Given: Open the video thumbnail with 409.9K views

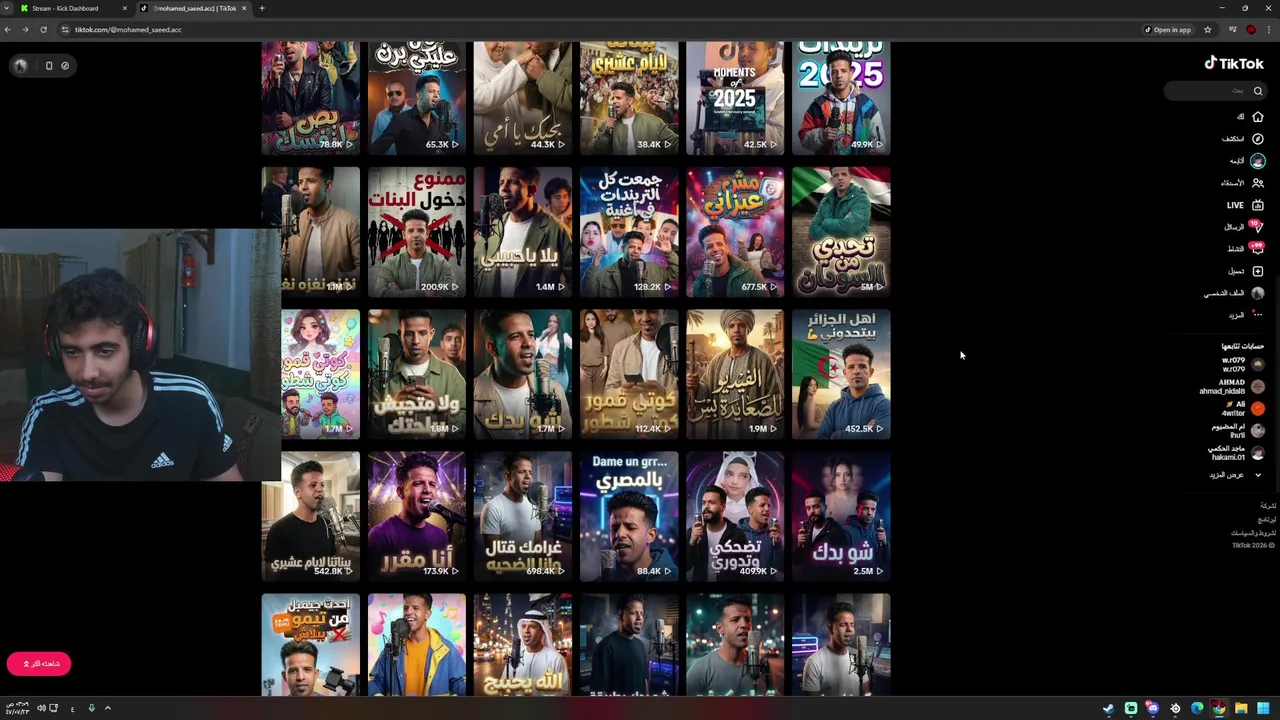Looking at the screenshot, I should click(x=735, y=516).
